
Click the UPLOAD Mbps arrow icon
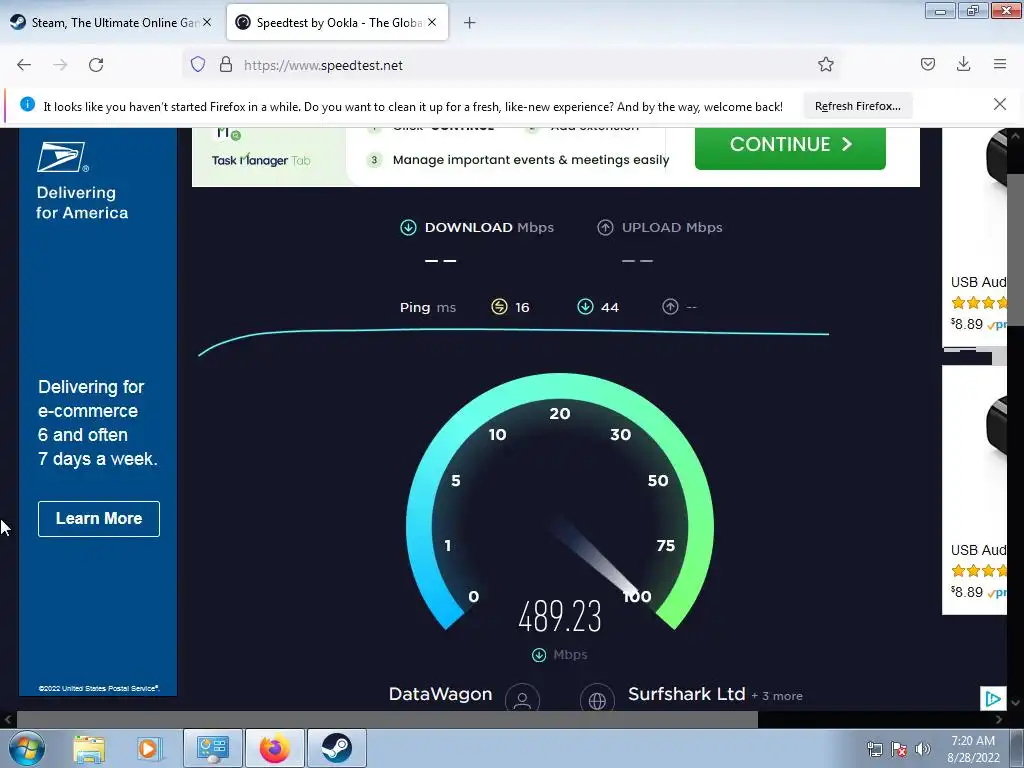pyautogui.click(x=605, y=227)
